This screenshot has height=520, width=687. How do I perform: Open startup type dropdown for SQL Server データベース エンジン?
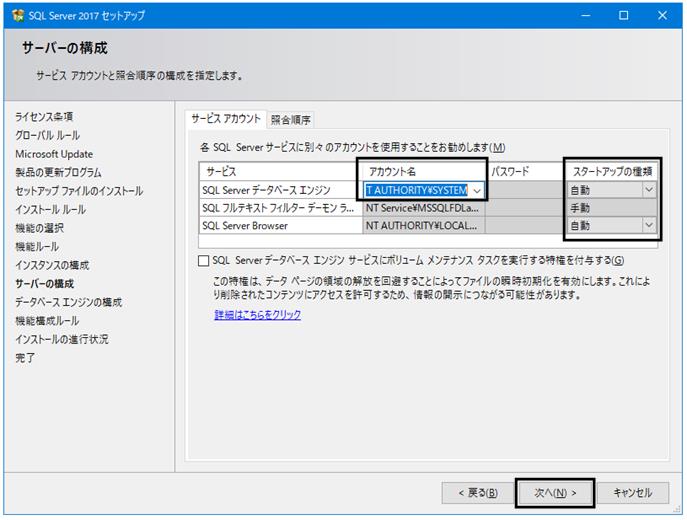coord(649,190)
